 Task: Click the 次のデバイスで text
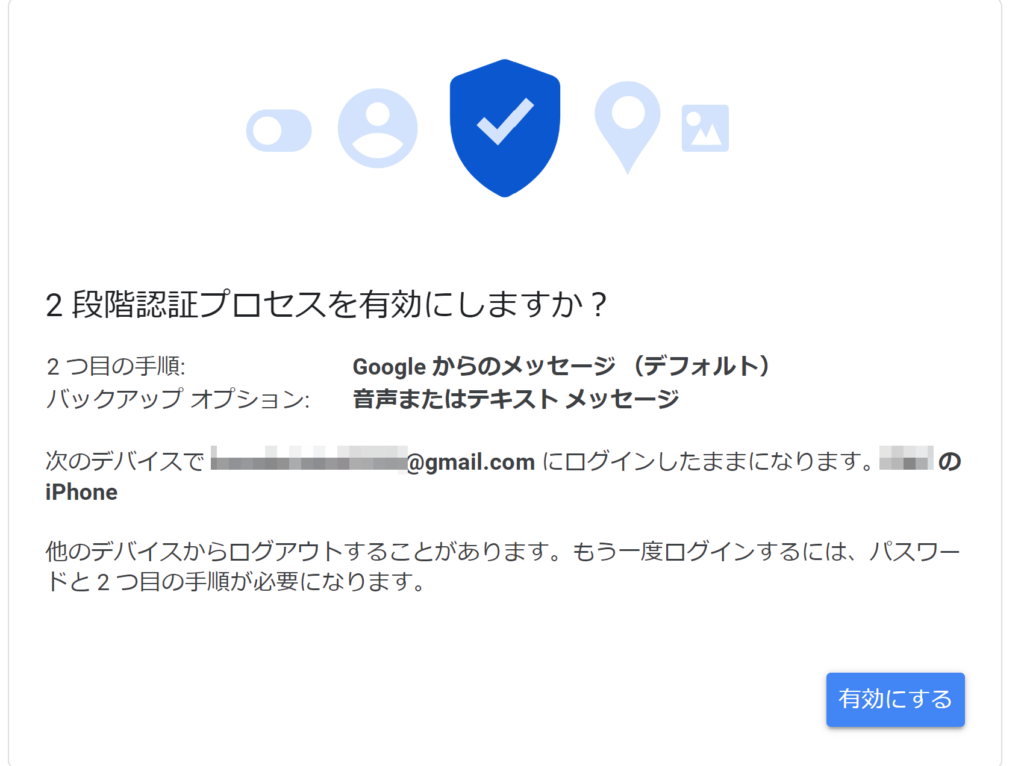point(125,462)
